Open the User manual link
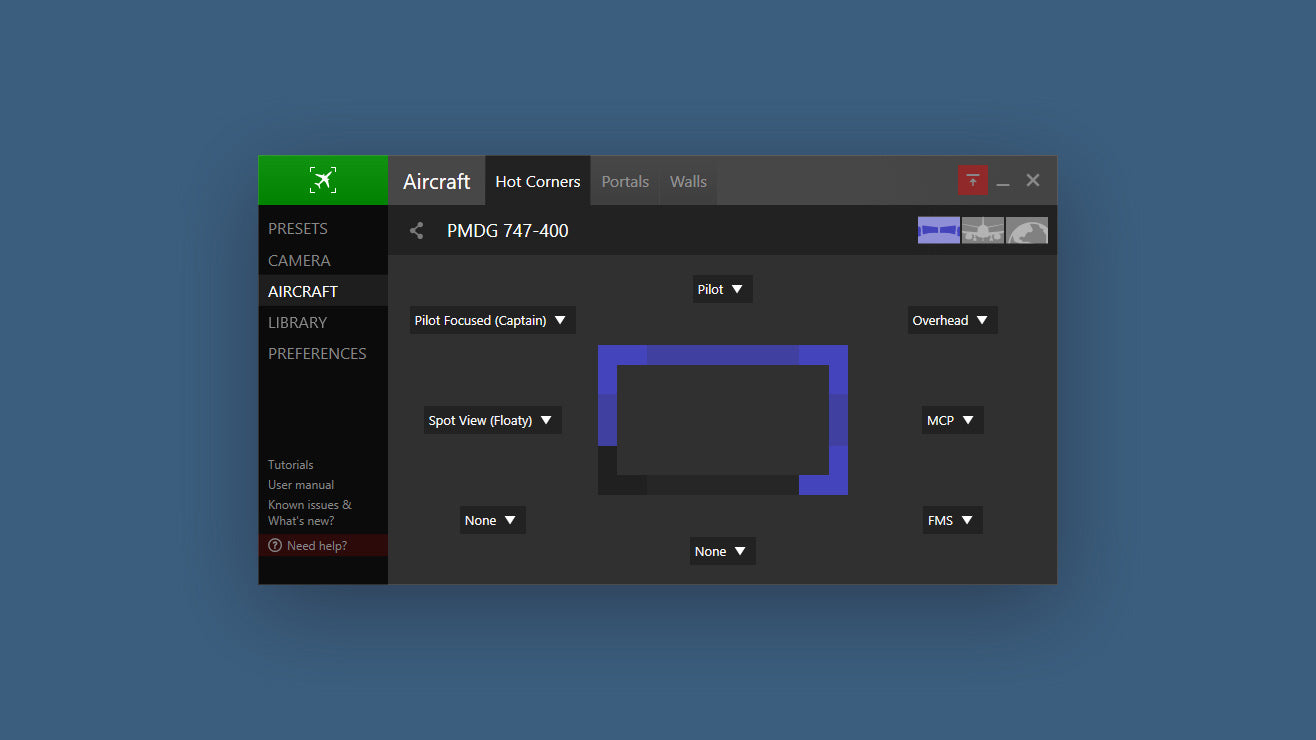This screenshot has width=1316, height=740. (301, 485)
